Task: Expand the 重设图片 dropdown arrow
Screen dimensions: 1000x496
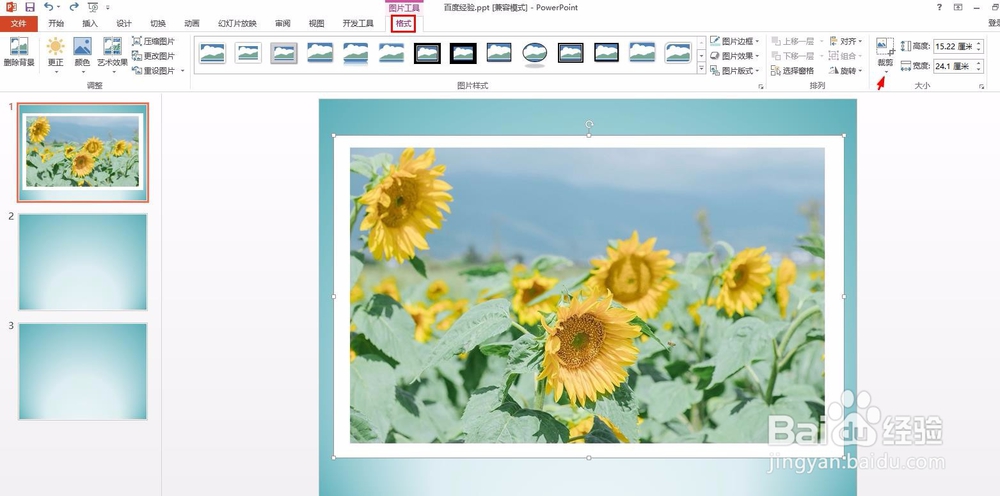Action: [x=183, y=71]
